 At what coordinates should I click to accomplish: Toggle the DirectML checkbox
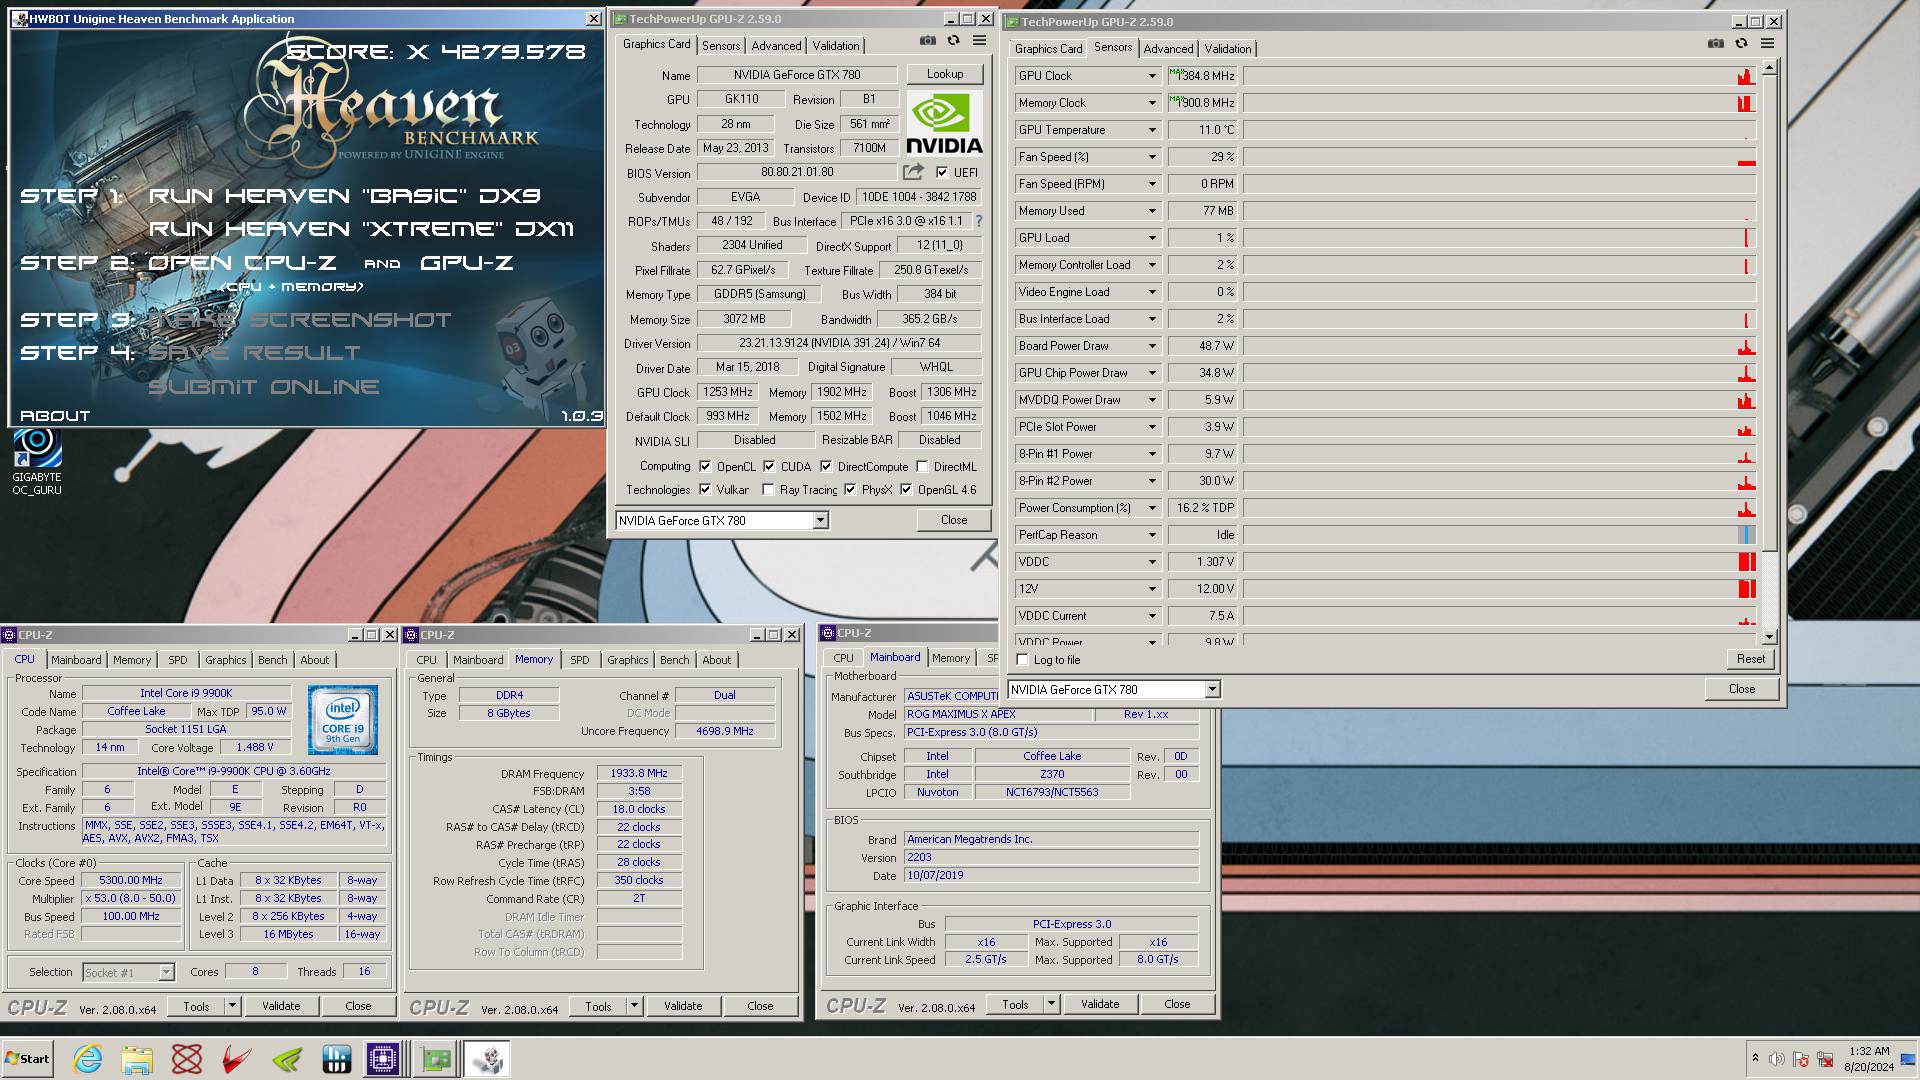coord(923,466)
